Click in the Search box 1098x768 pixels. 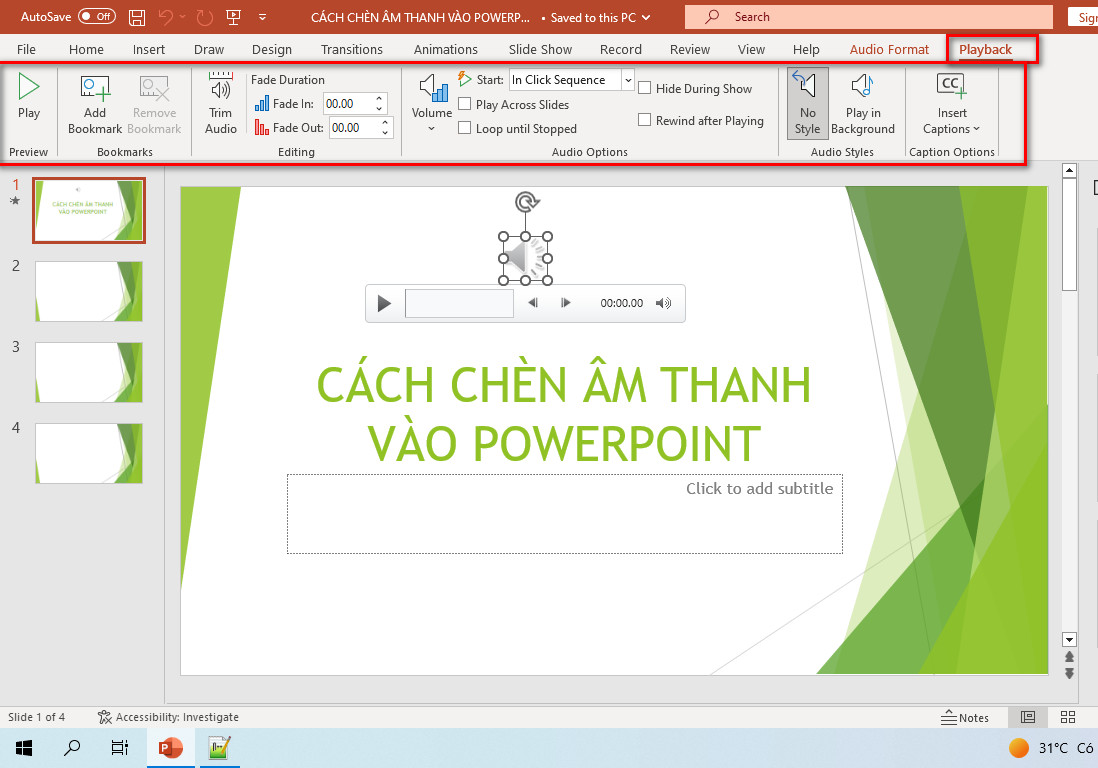click(x=868, y=17)
